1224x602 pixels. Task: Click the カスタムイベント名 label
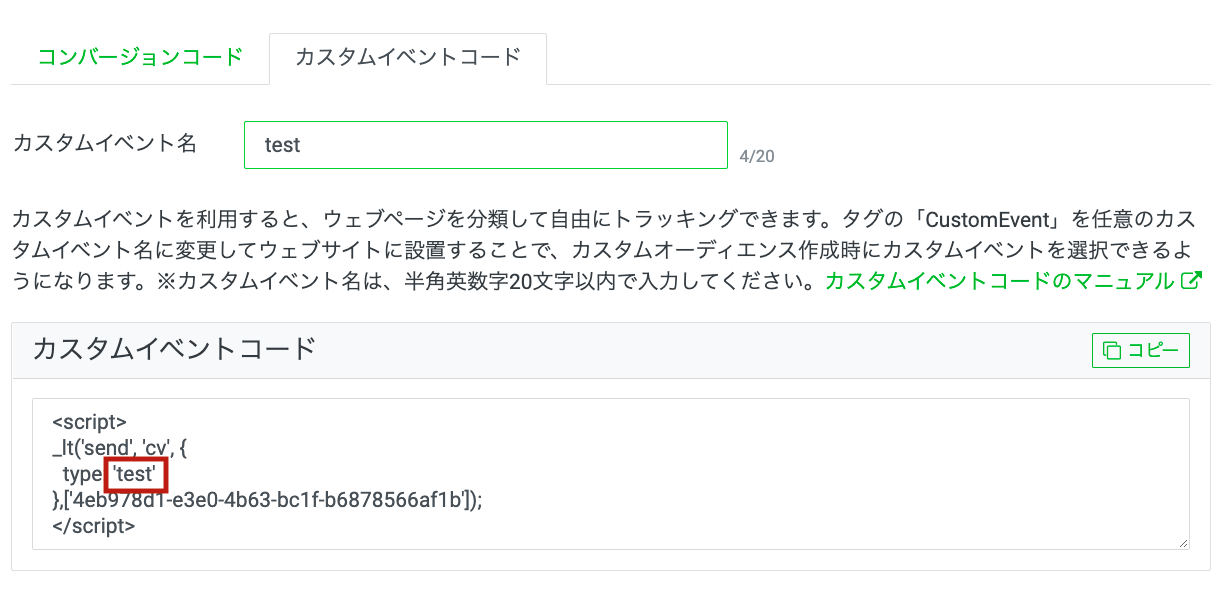click(105, 143)
